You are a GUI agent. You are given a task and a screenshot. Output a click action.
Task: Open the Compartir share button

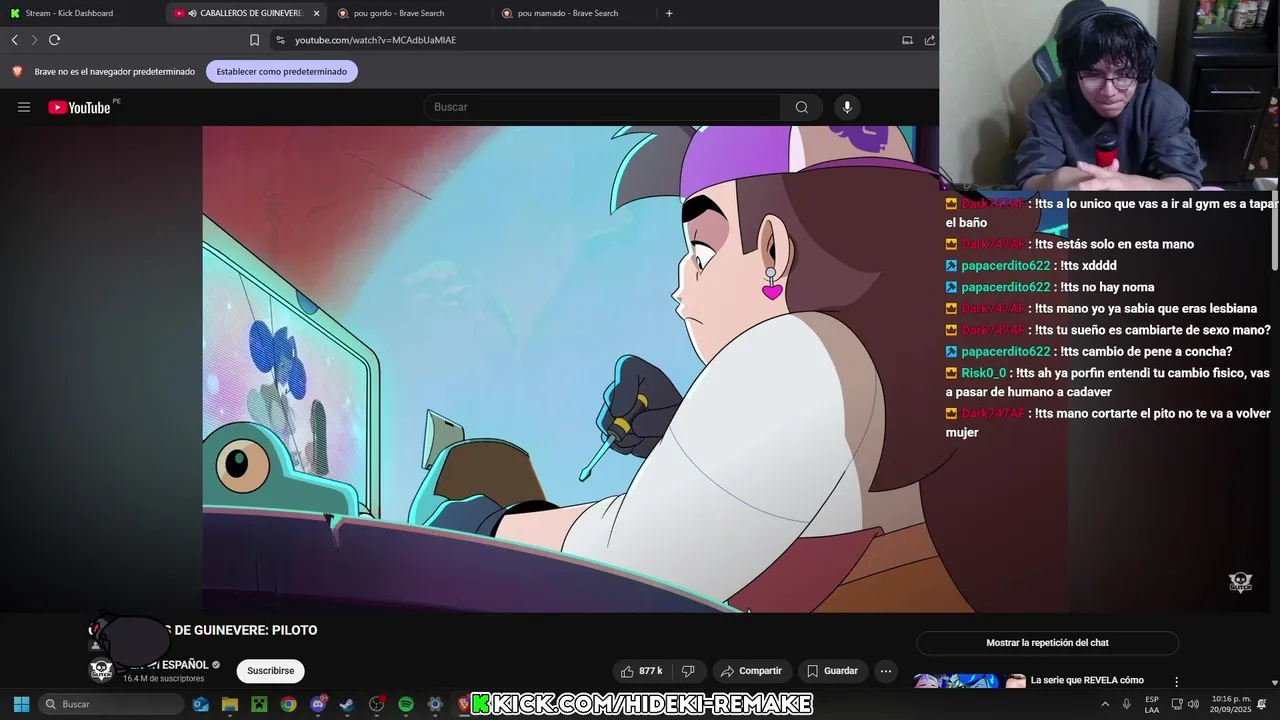751,671
